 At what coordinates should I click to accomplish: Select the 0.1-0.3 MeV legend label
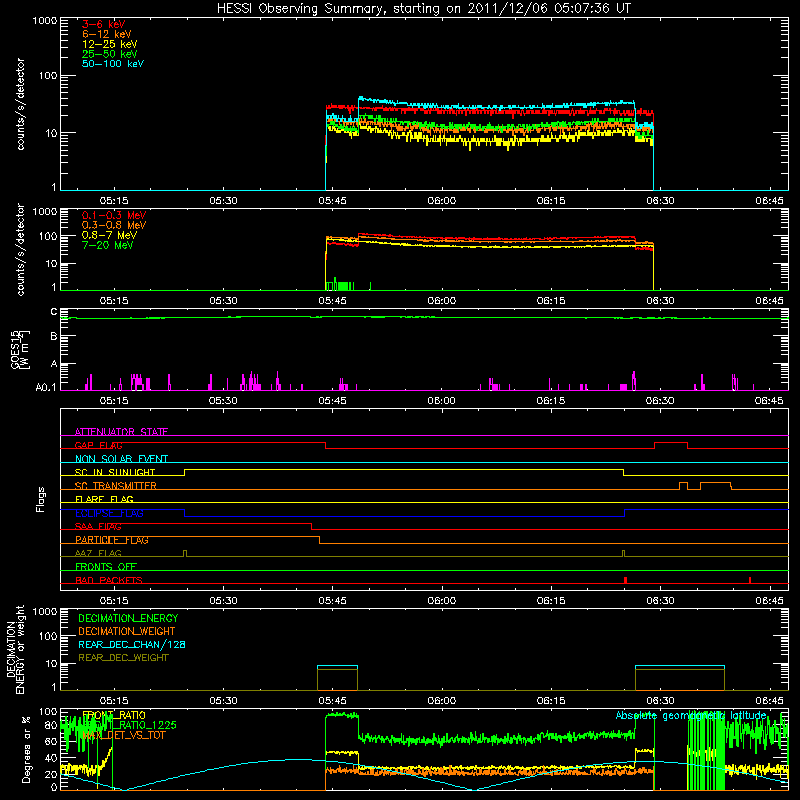pyautogui.click(x=114, y=215)
